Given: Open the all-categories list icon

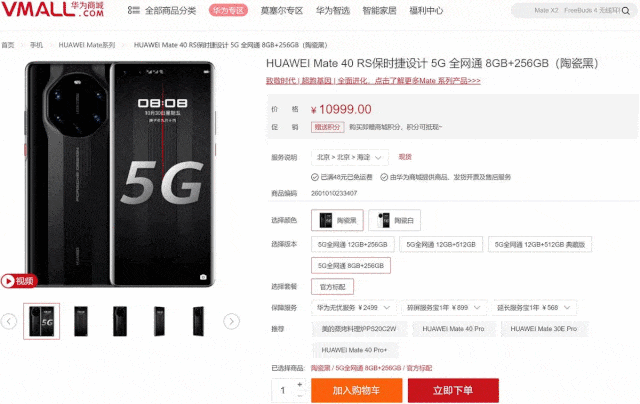Looking at the screenshot, I should [133, 10].
